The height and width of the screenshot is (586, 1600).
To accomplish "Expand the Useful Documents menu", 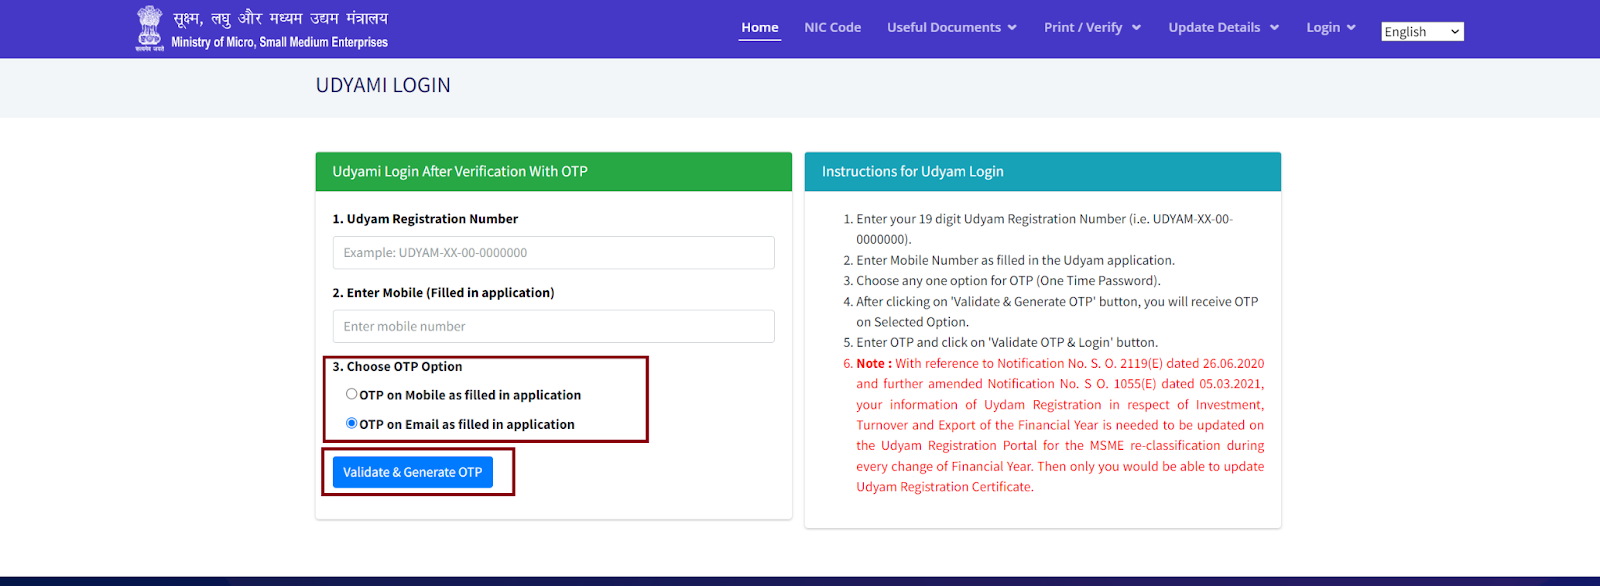I will click(x=952, y=28).
